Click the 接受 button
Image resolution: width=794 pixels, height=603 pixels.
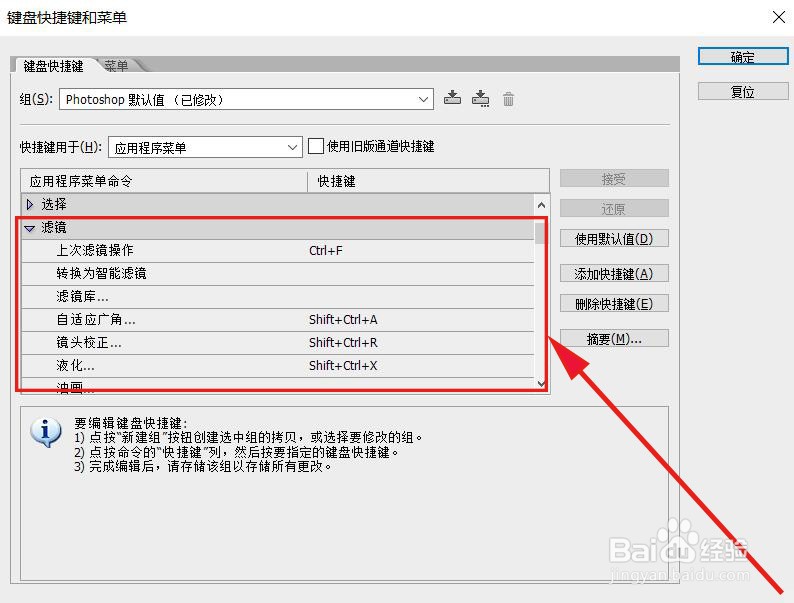coord(614,178)
